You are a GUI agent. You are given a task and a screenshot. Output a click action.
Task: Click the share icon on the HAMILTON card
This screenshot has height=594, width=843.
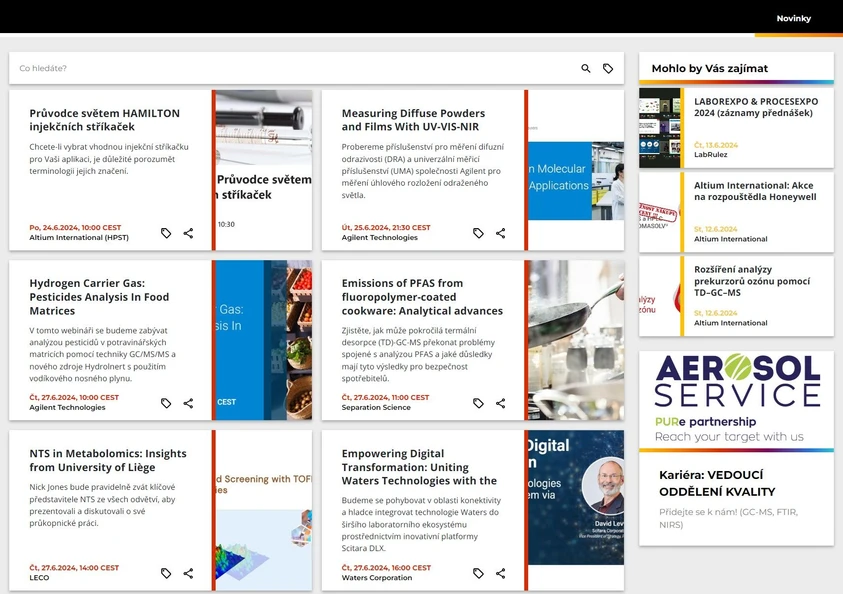(x=188, y=233)
